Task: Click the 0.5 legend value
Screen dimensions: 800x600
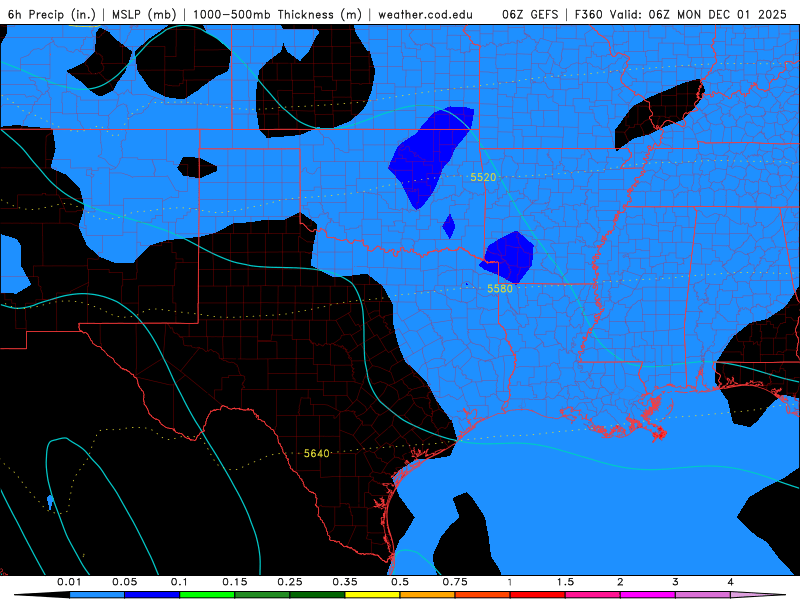Action: (400, 582)
